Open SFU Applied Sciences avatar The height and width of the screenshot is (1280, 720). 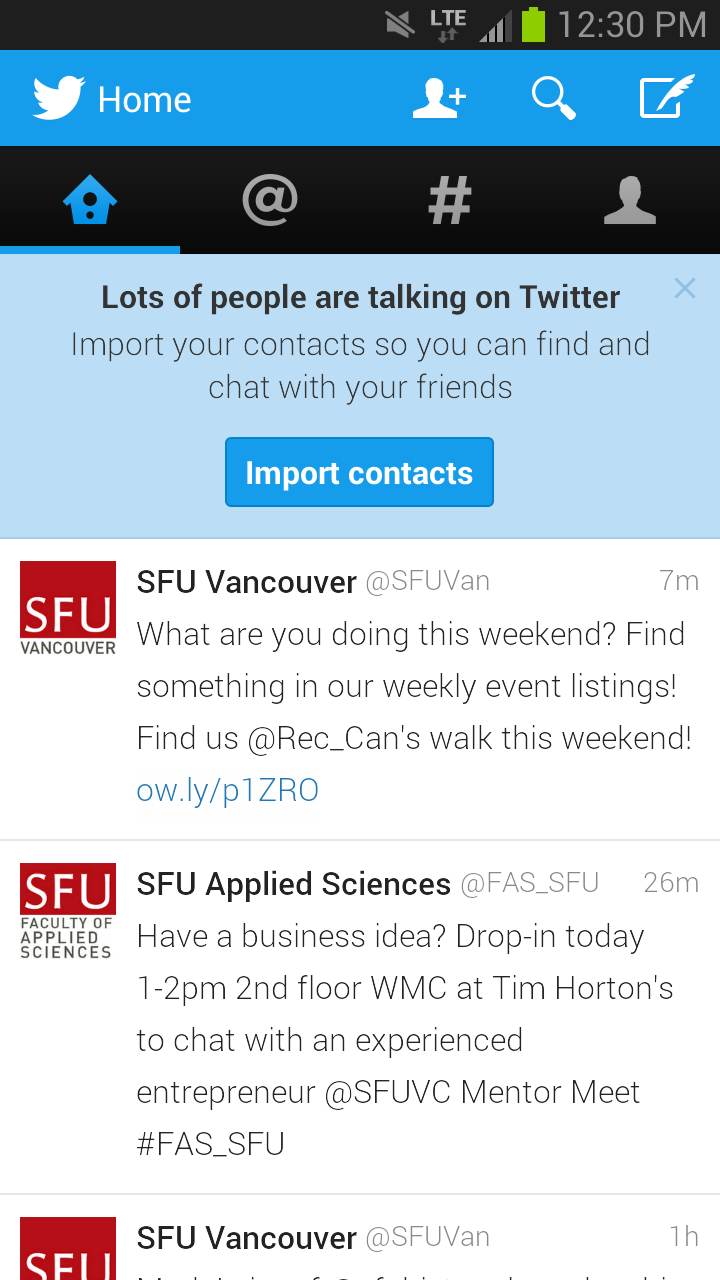click(68, 911)
